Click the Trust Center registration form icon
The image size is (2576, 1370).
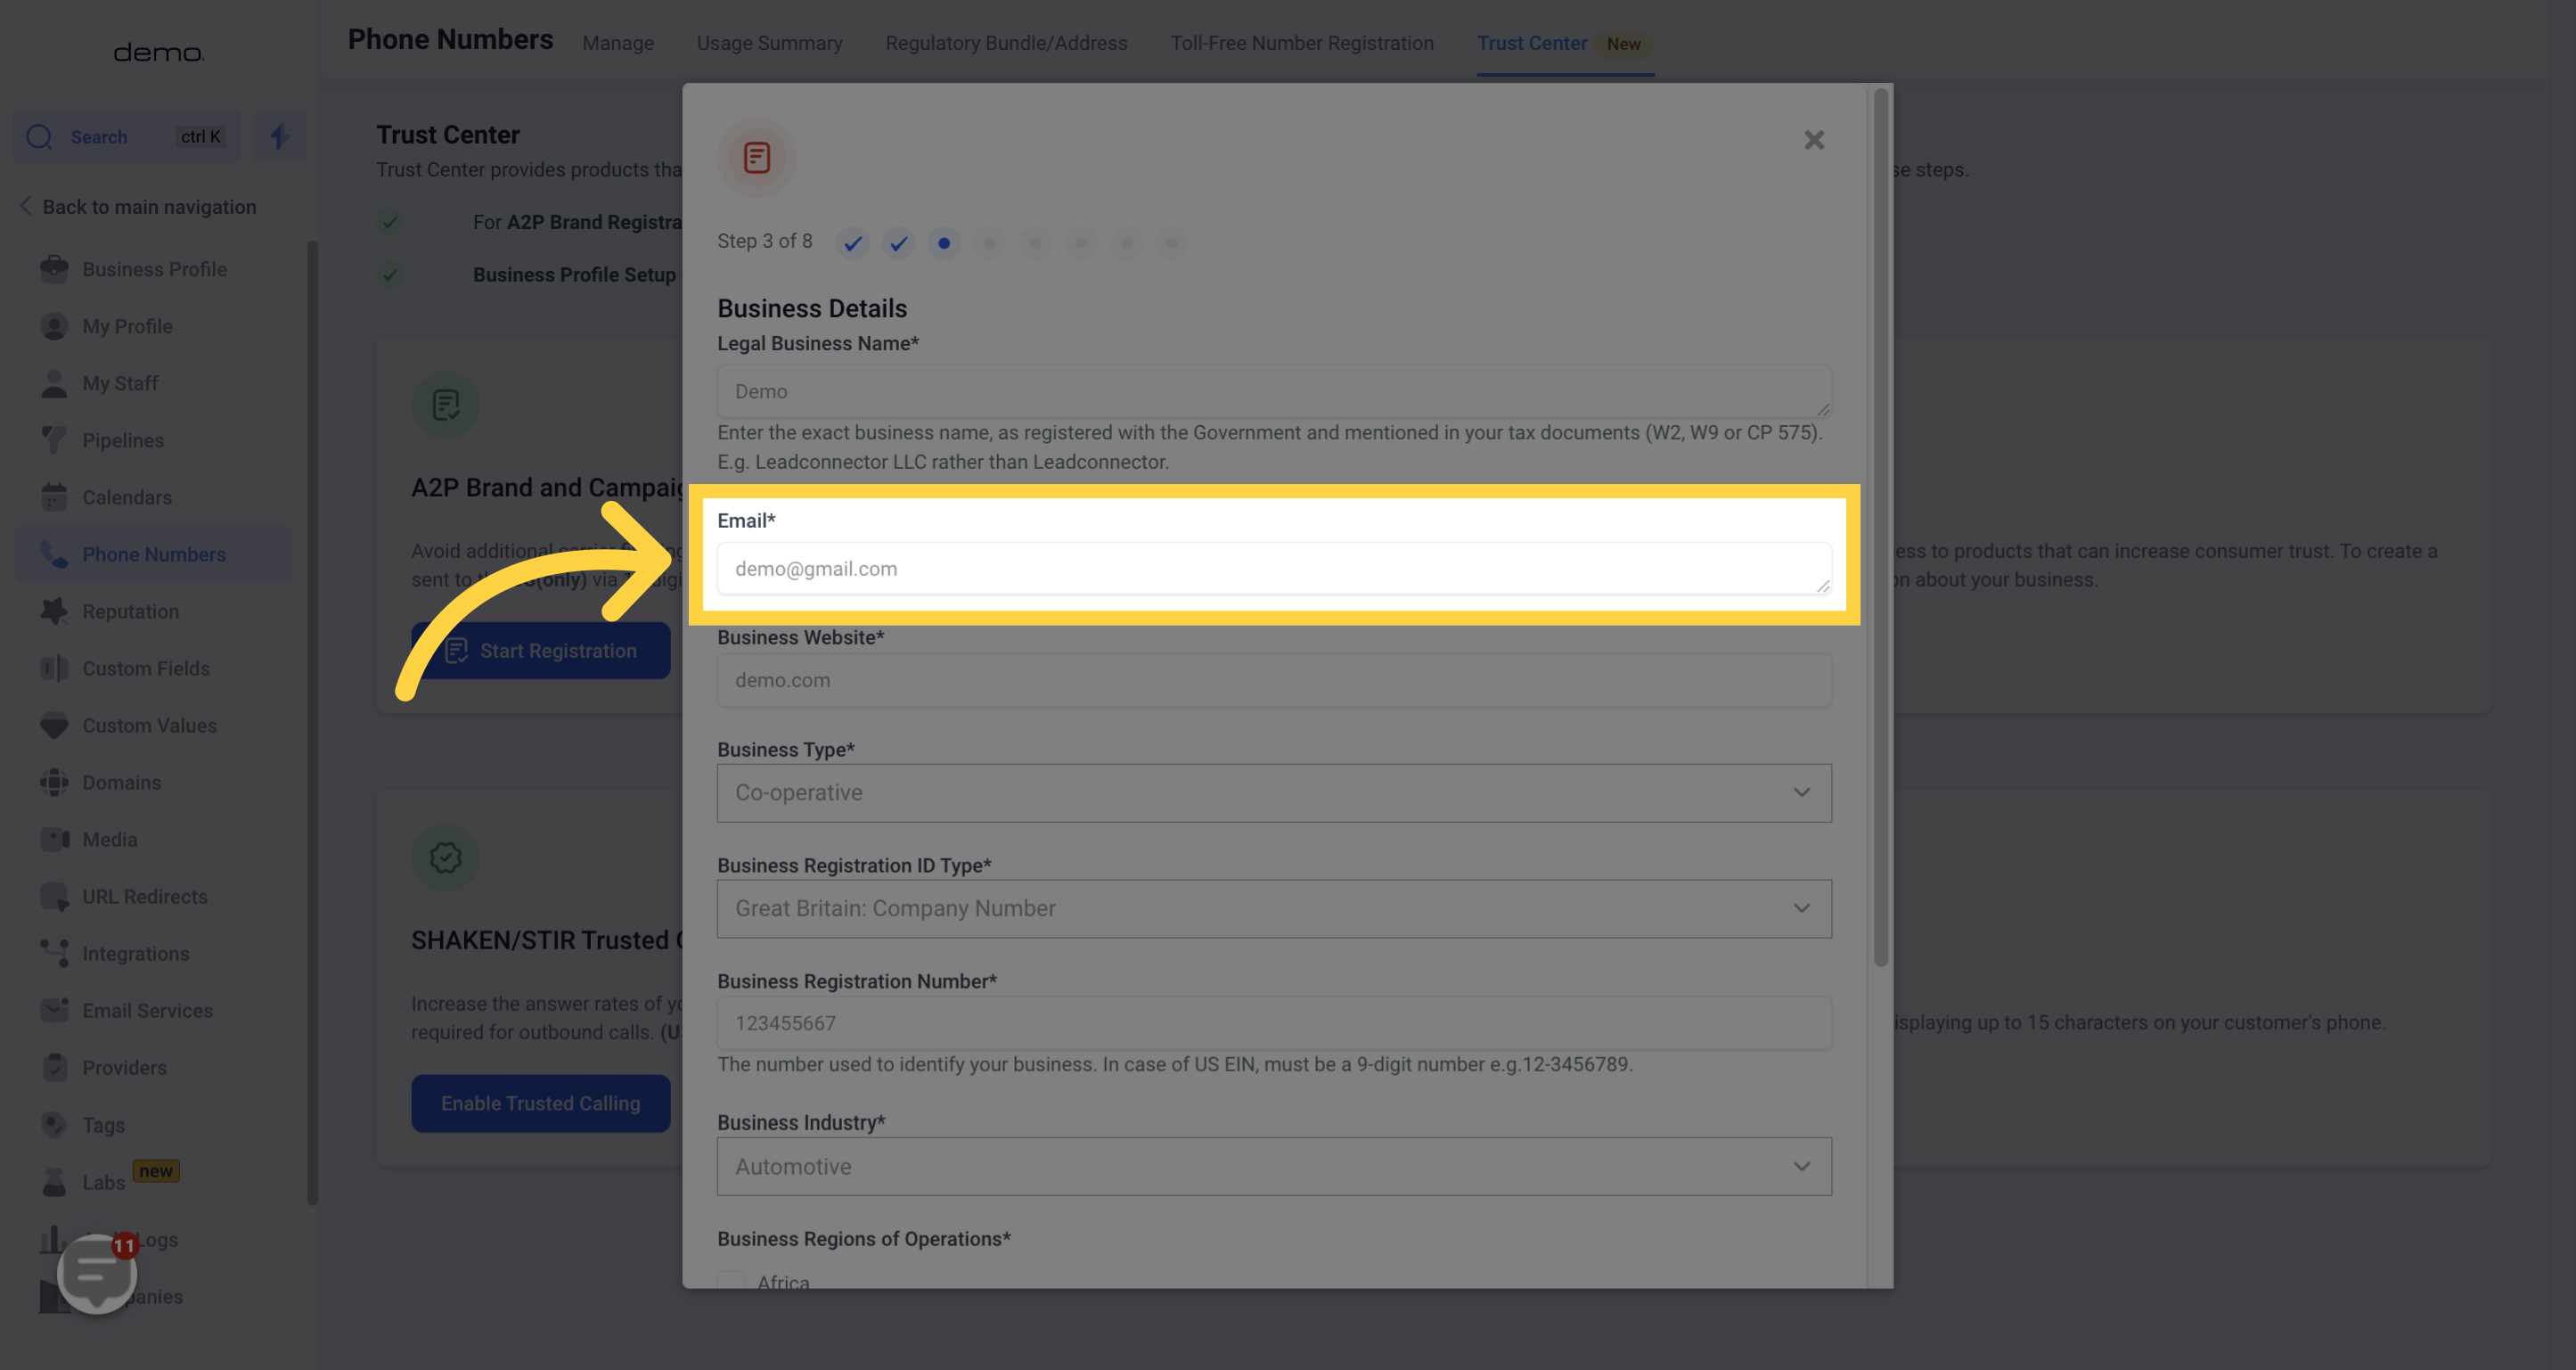[756, 155]
